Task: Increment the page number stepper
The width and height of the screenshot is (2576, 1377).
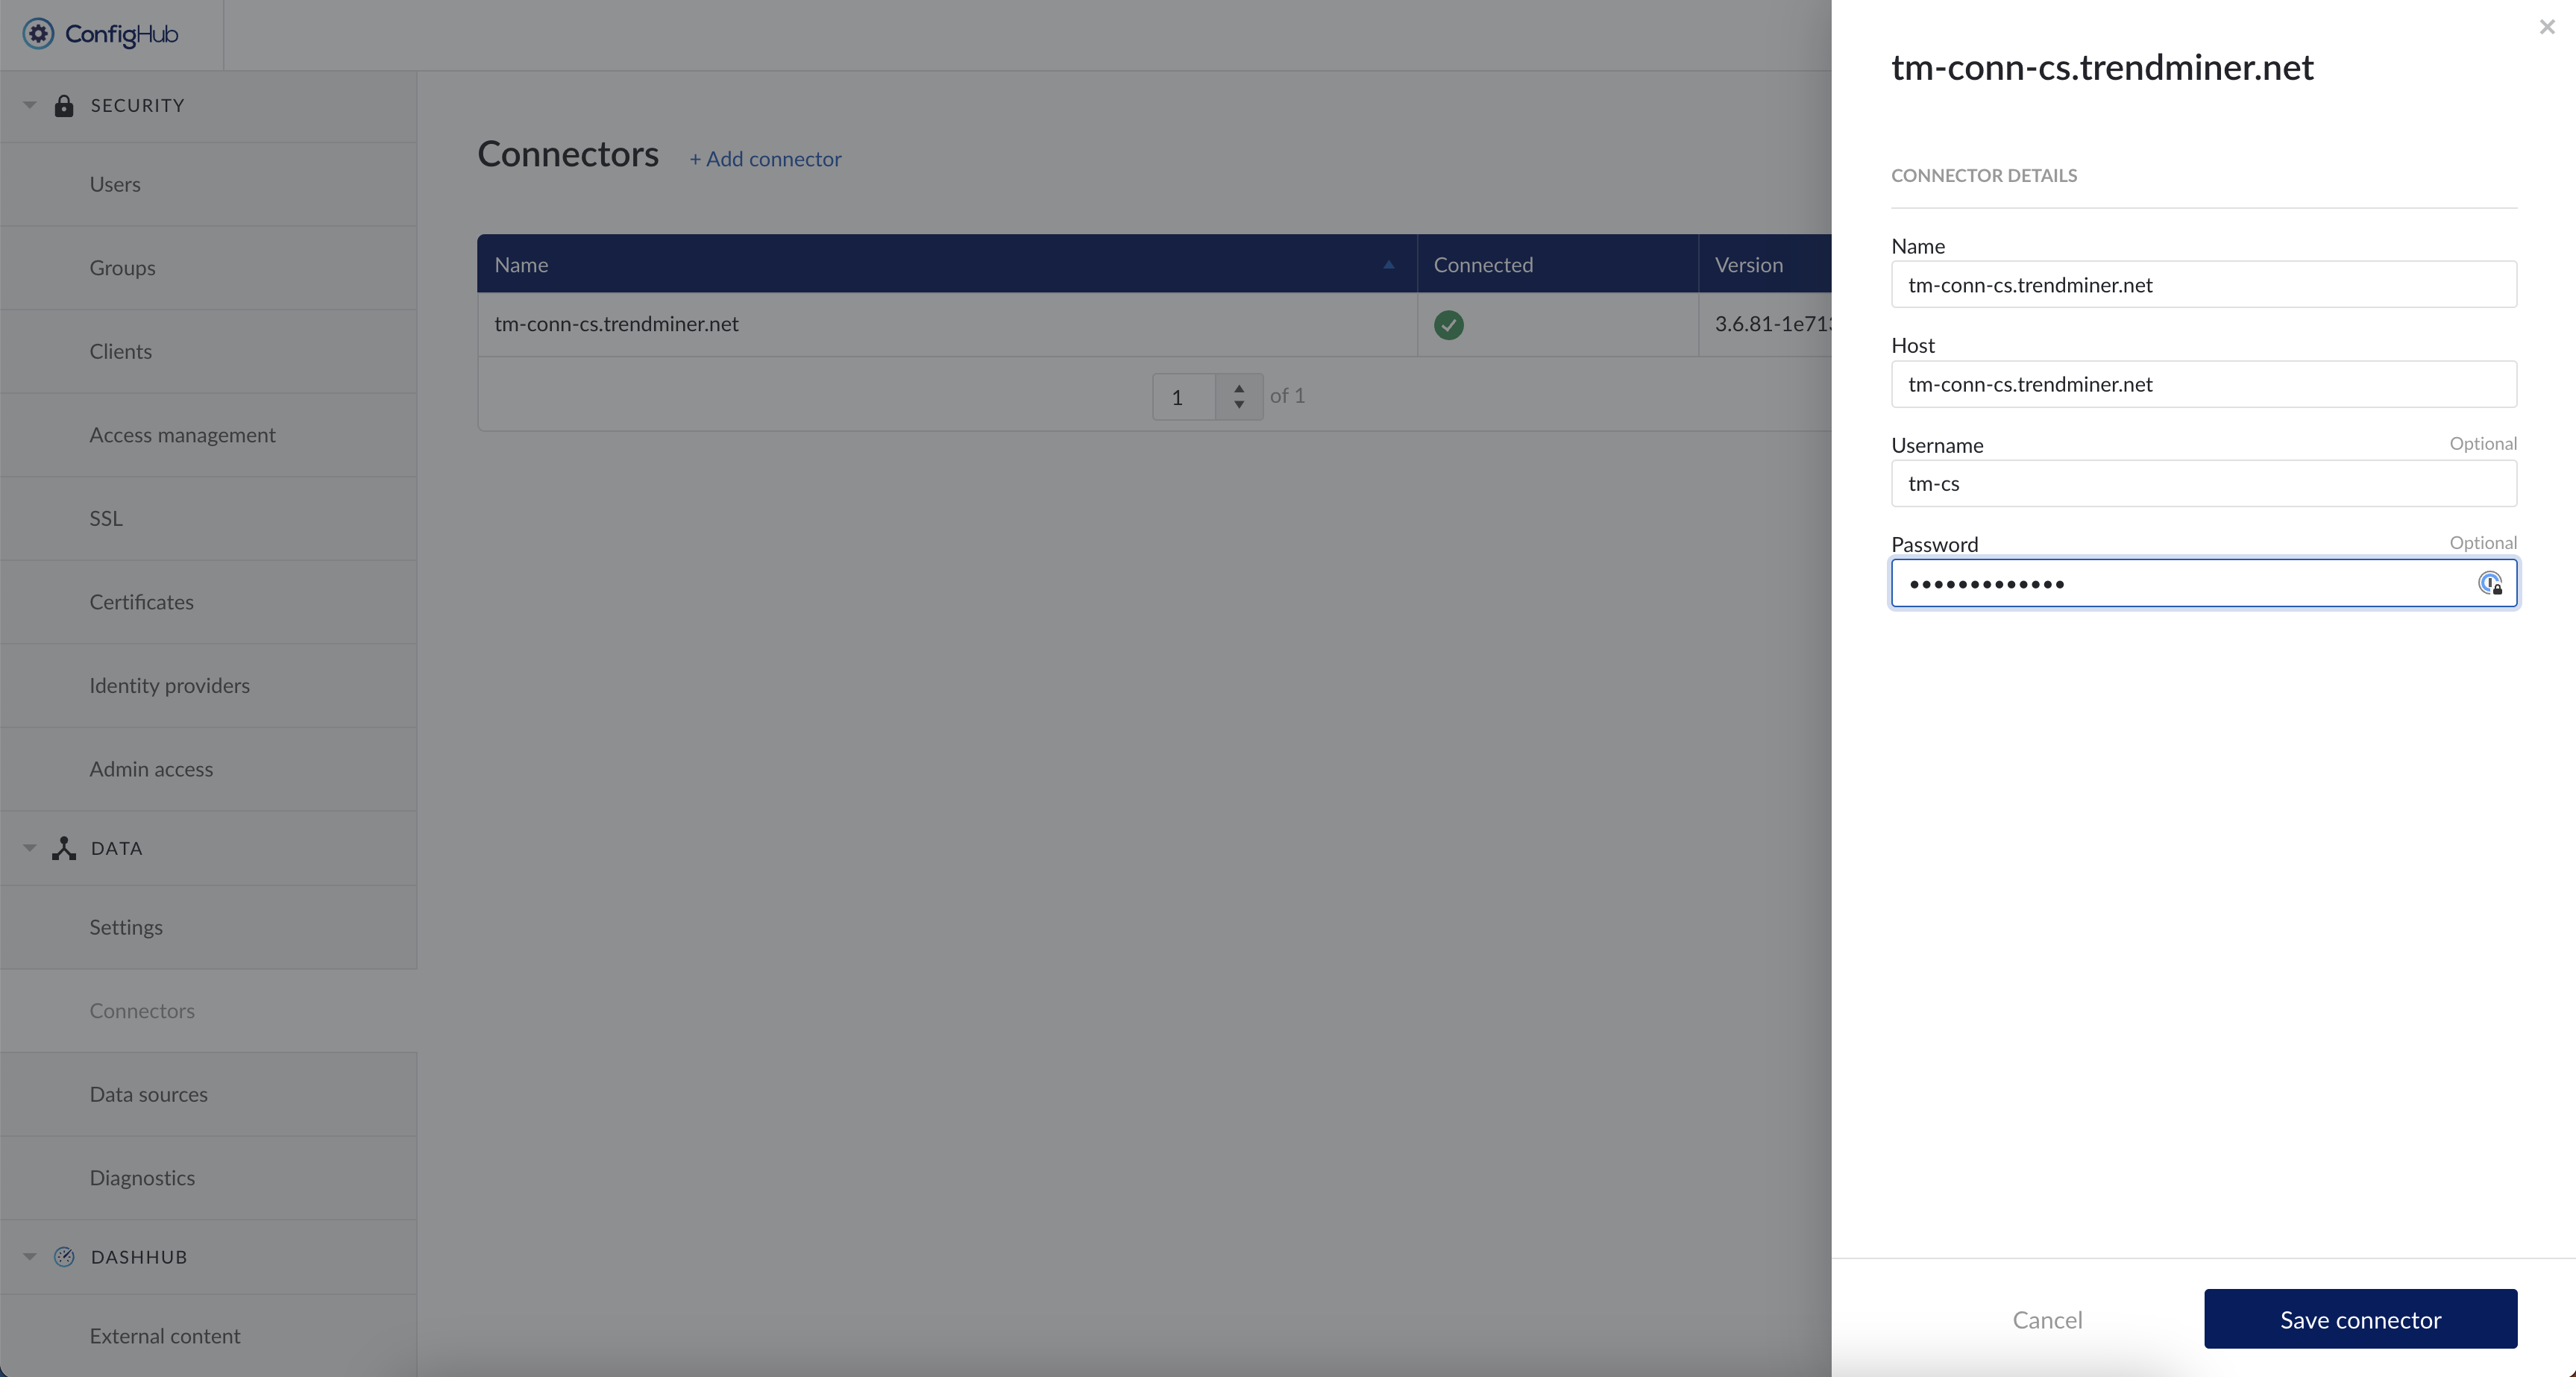Action: click(x=1239, y=388)
